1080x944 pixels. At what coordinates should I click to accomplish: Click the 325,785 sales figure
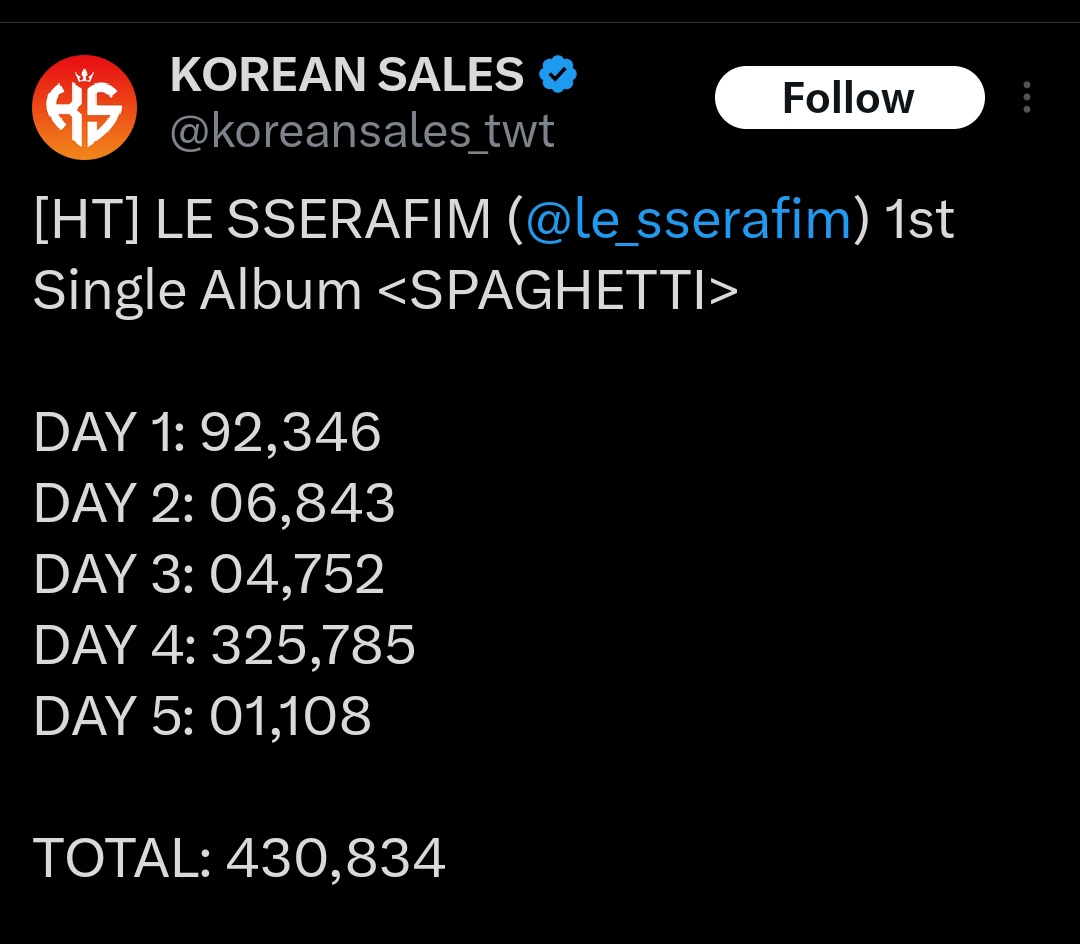click(313, 646)
